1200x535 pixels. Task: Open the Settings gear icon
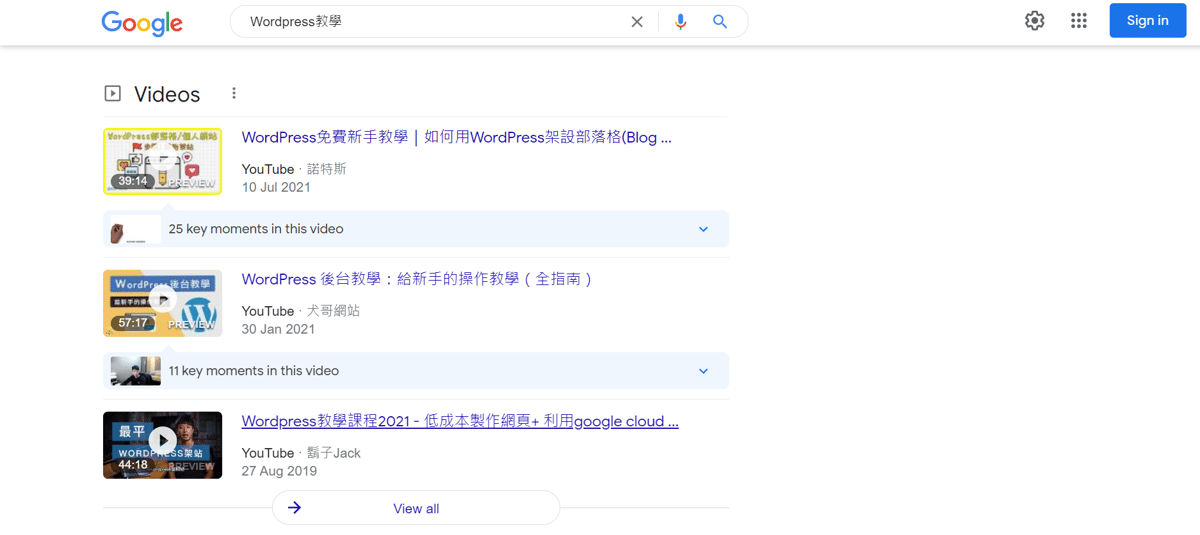[1035, 21]
